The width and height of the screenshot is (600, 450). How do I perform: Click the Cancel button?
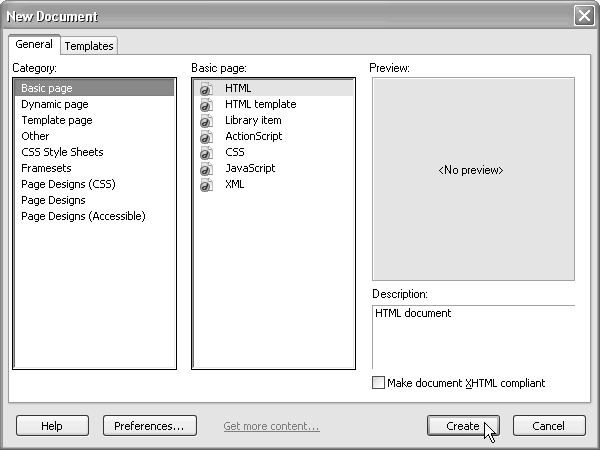pyautogui.click(x=549, y=426)
